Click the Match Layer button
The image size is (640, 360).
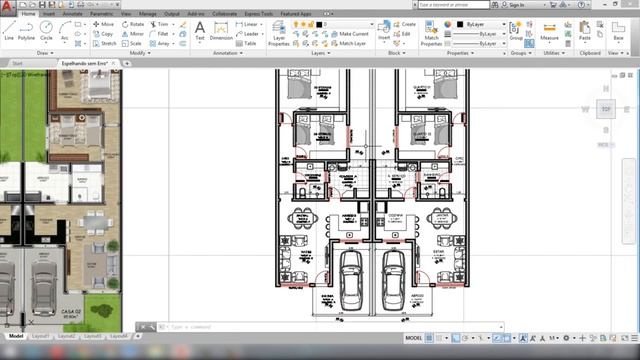(x=348, y=43)
